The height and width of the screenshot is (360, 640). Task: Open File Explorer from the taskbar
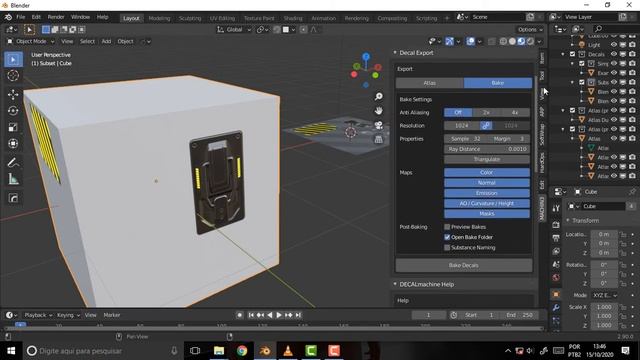[219, 351]
